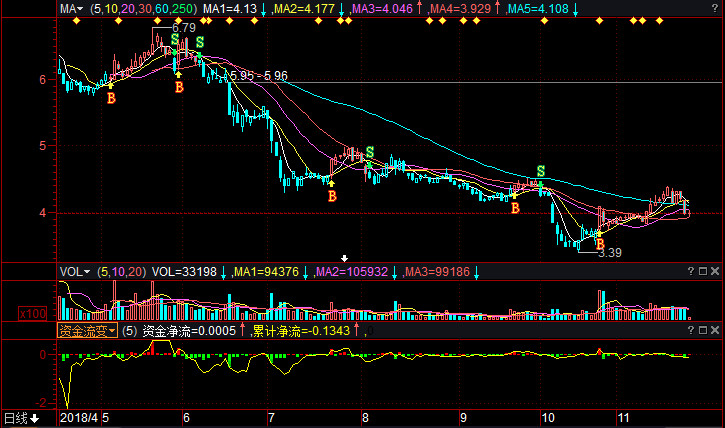Screen dimensions: 725x428
Task: Click the 6.79 high price label
Action: pyautogui.click(x=183, y=28)
